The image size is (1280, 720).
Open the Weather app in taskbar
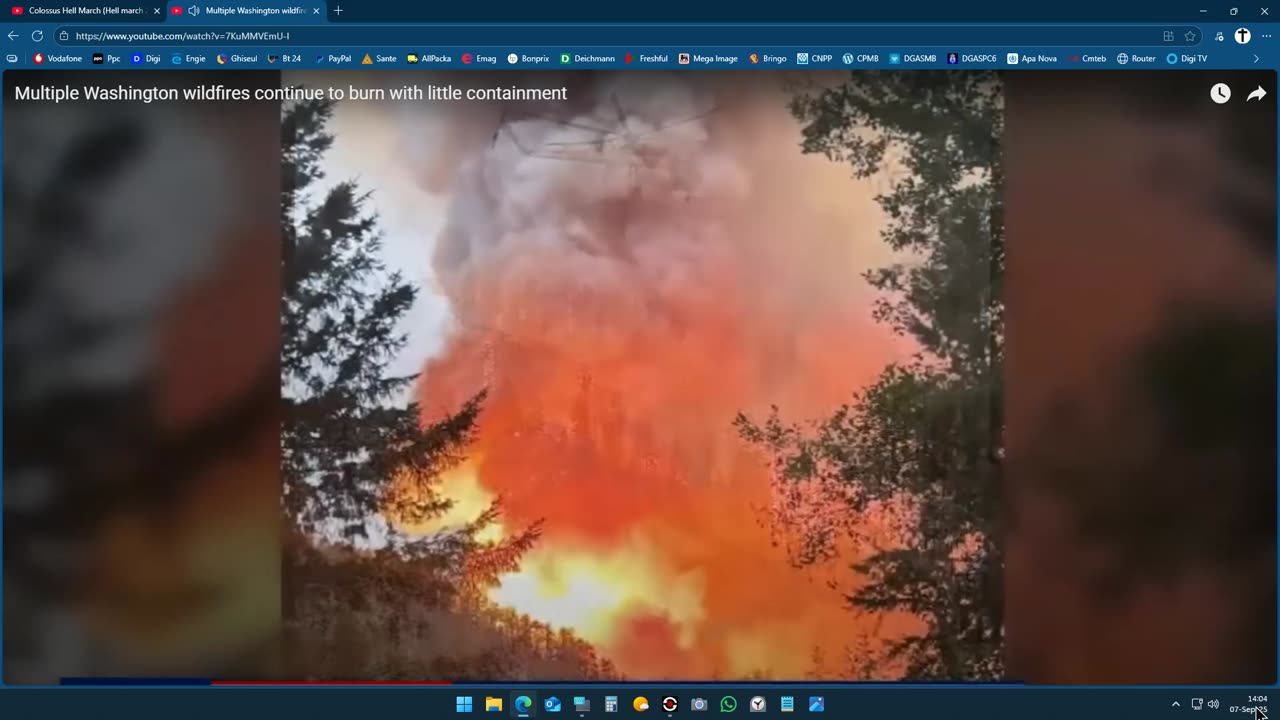[641, 704]
